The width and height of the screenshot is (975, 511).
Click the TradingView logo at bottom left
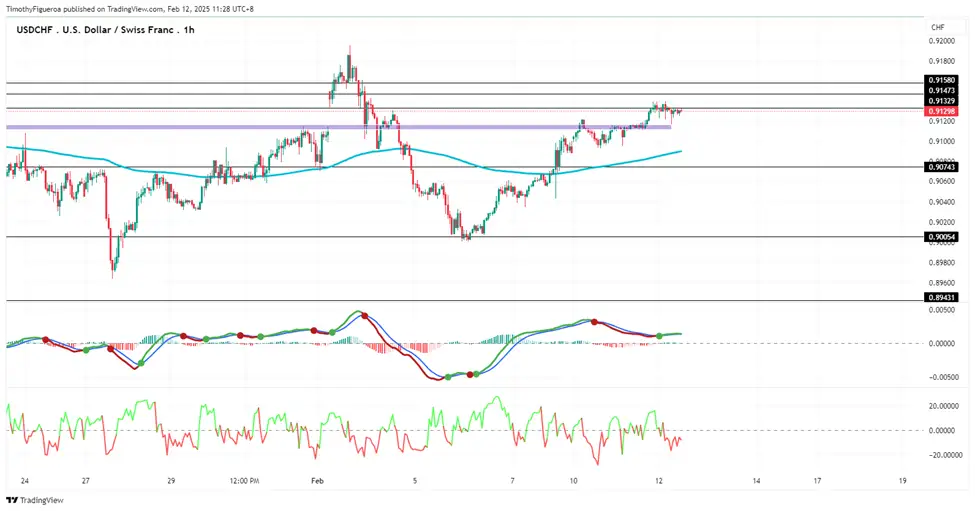pos(35,500)
